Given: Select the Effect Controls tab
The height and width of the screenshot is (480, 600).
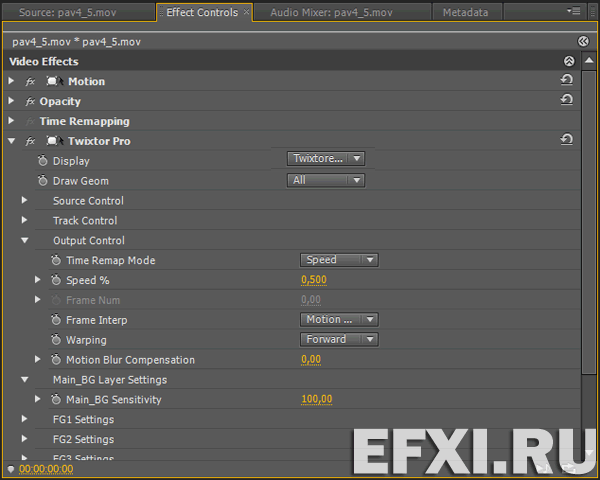Looking at the screenshot, I should click(x=202, y=13).
